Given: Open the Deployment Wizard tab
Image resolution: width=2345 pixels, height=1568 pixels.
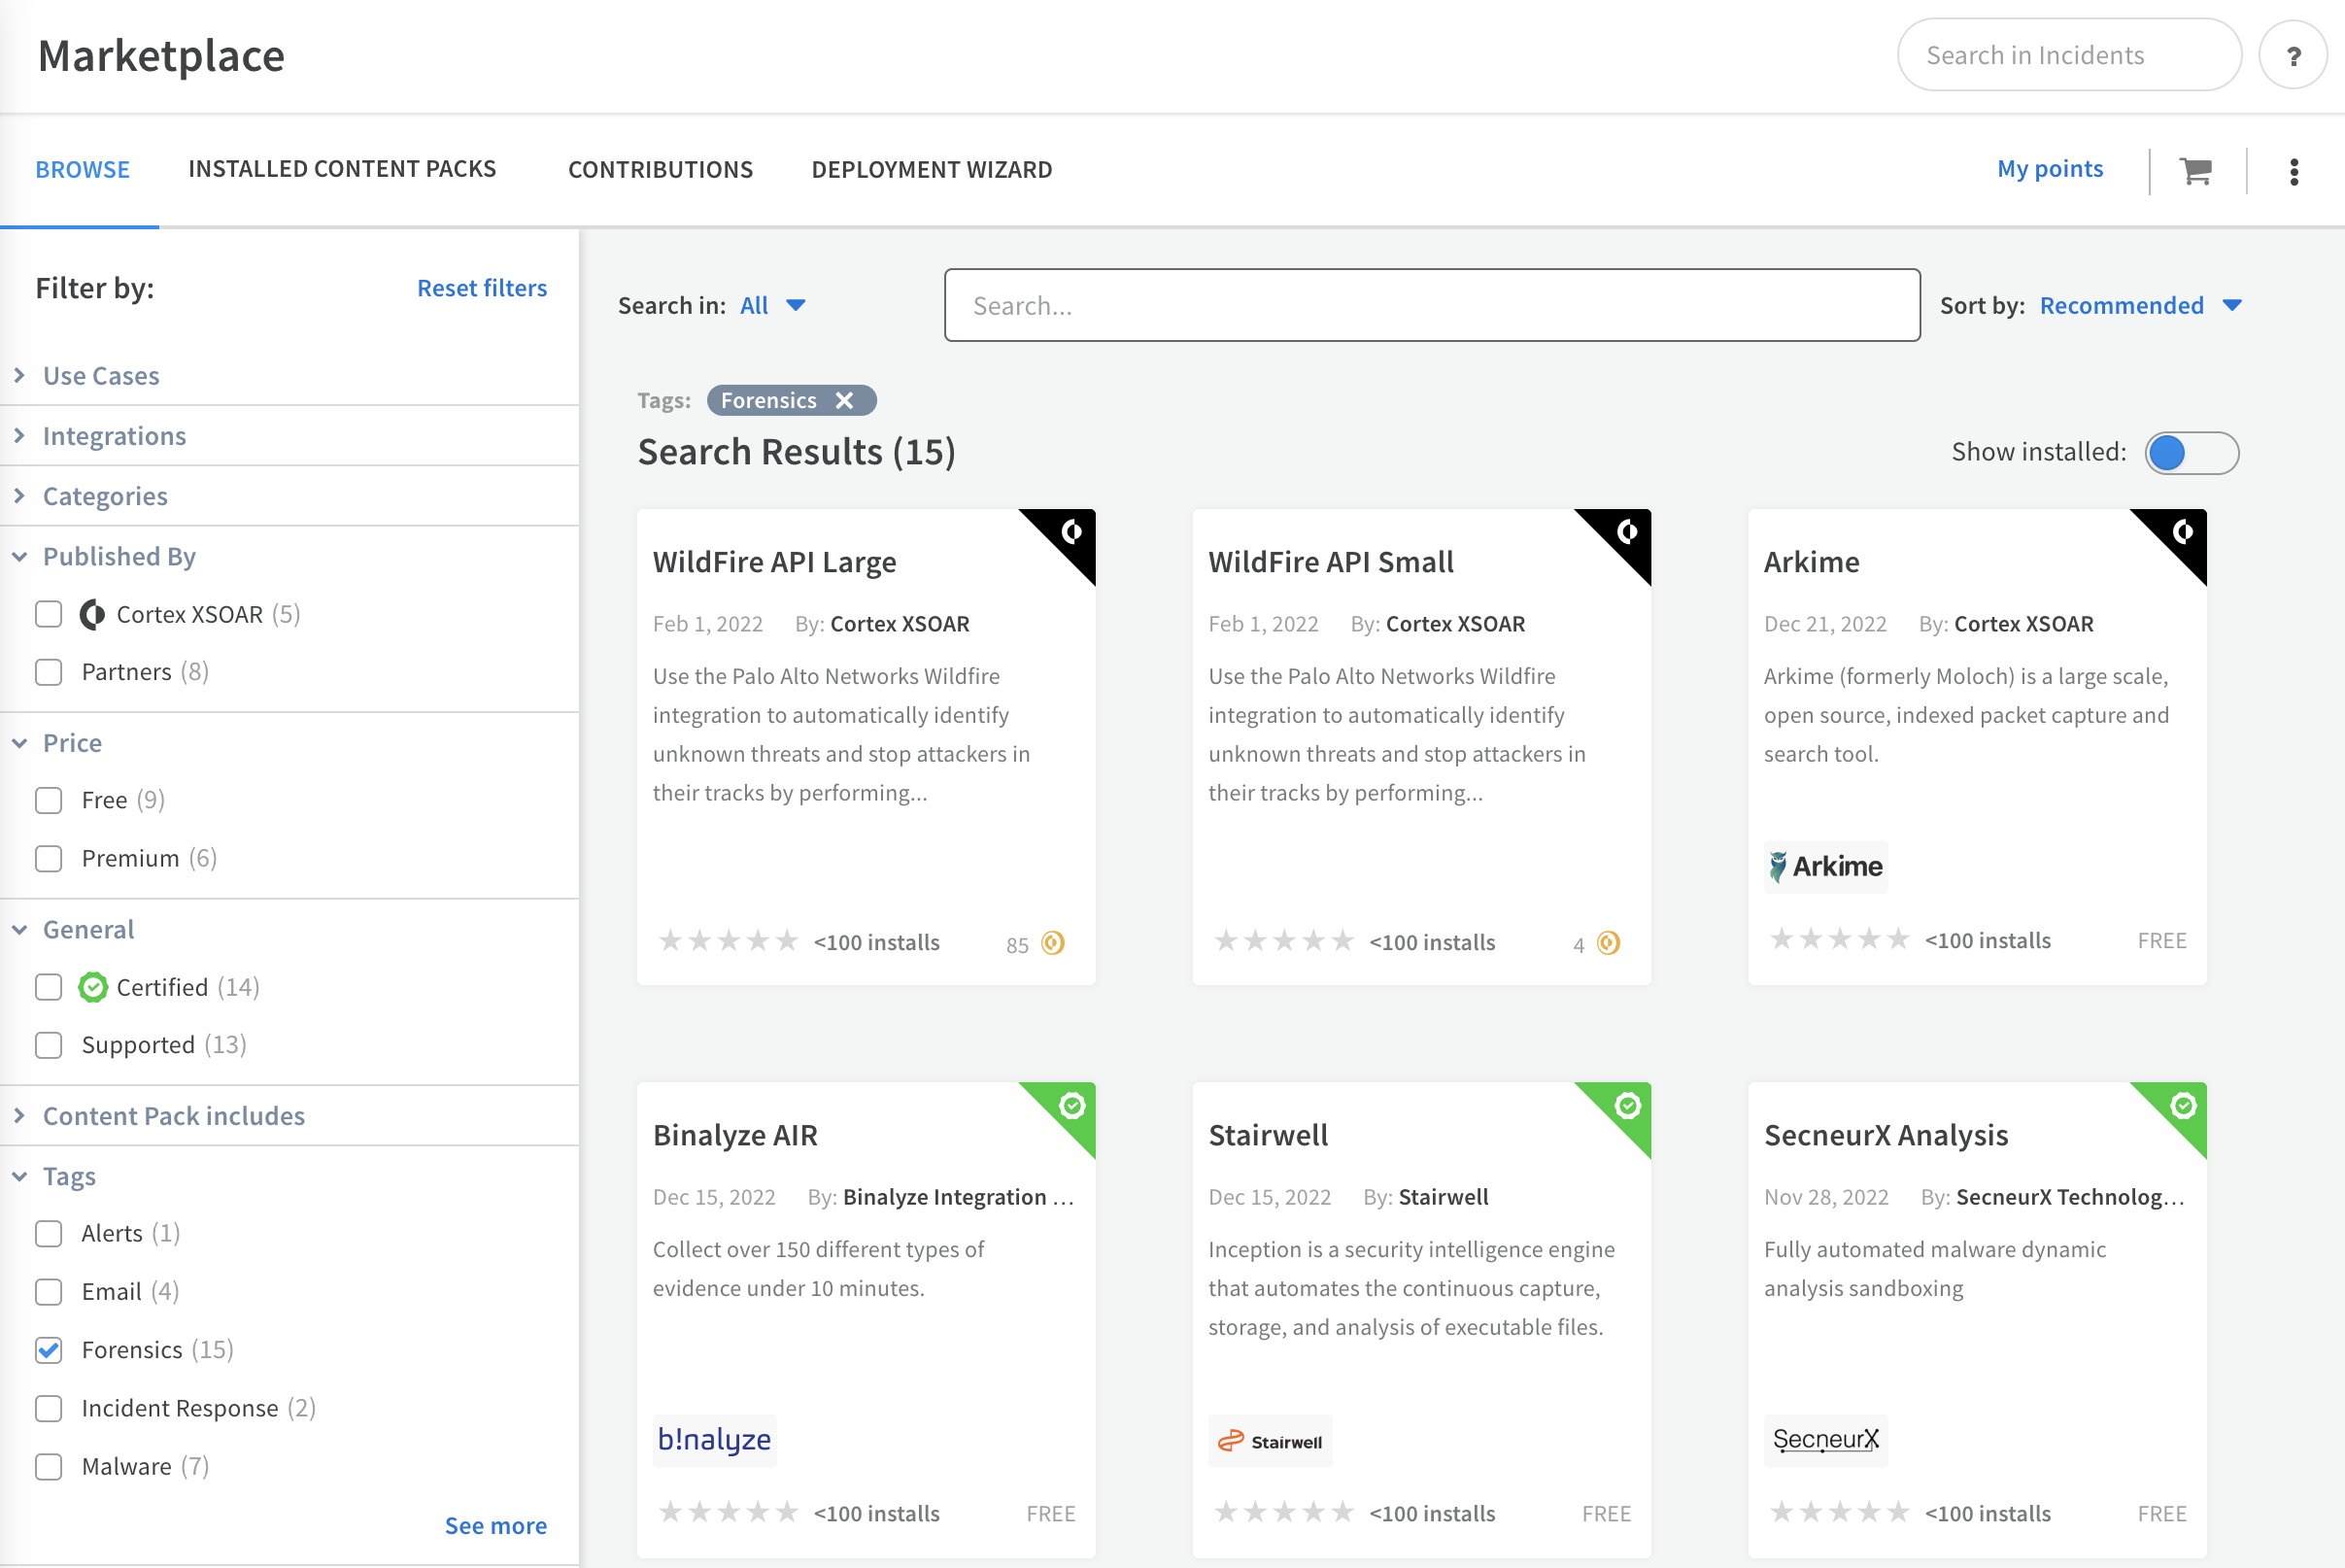Looking at the screenshot, I should (x=931, y=169).
